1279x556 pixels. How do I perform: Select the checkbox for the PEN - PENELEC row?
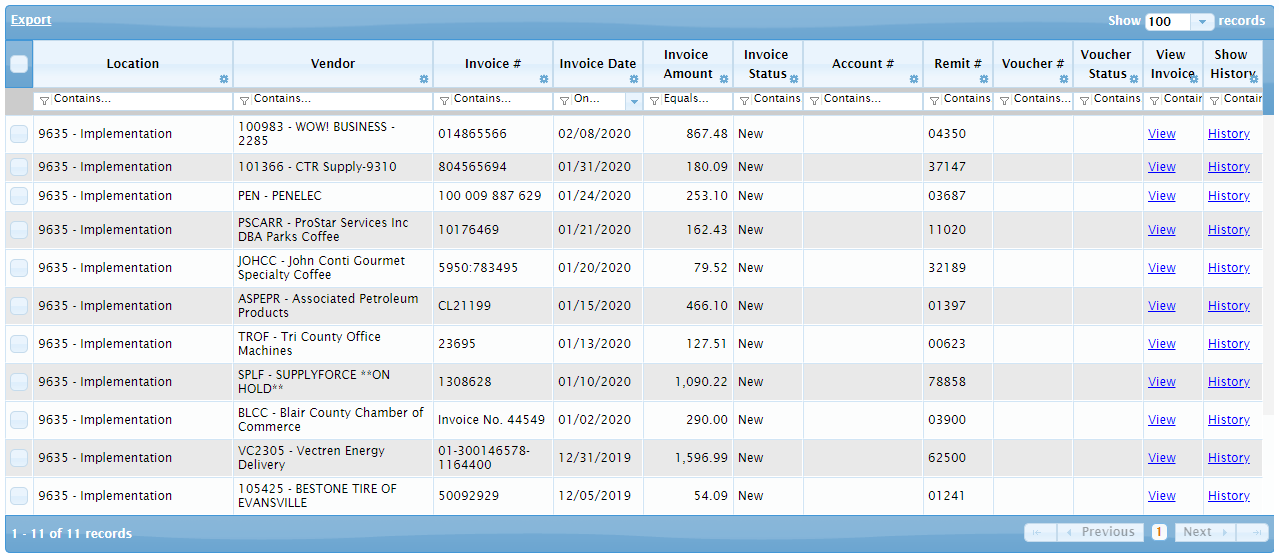coord(19,196)
